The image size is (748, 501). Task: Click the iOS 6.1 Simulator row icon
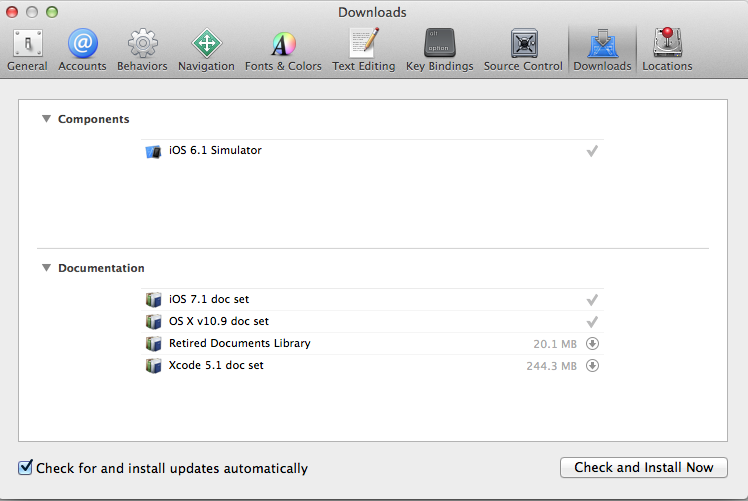153,151
